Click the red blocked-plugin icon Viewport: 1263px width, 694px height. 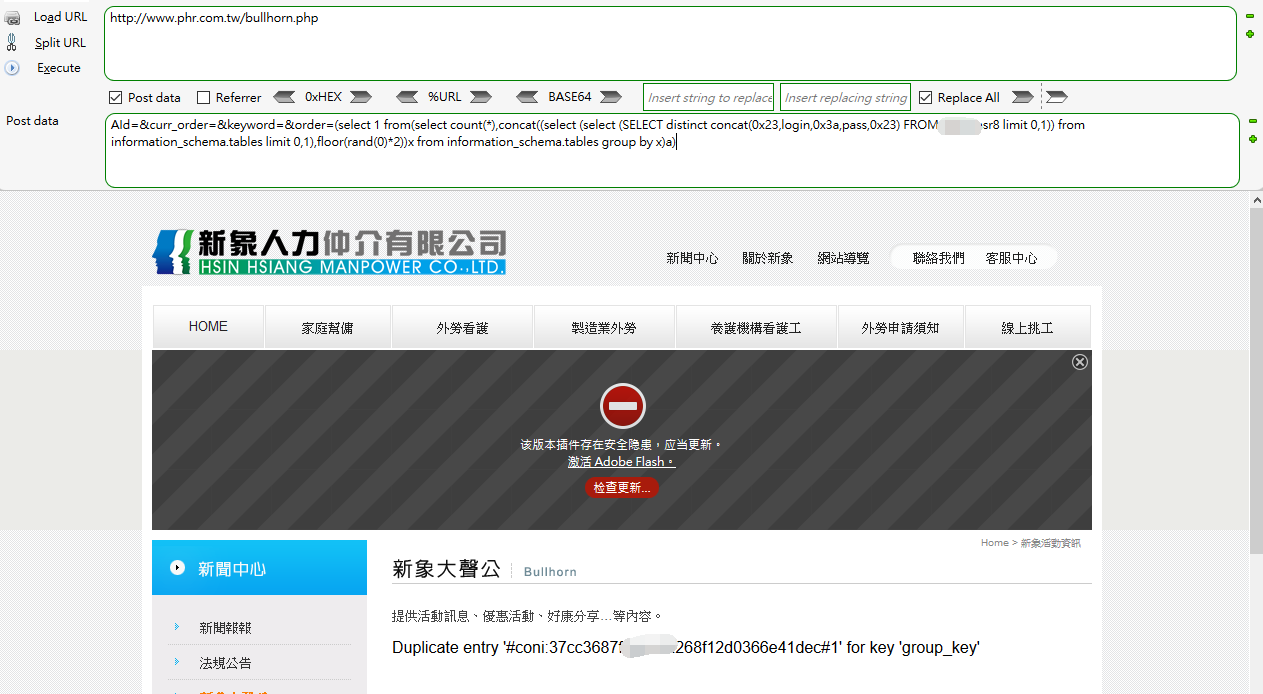coord(623,407)
